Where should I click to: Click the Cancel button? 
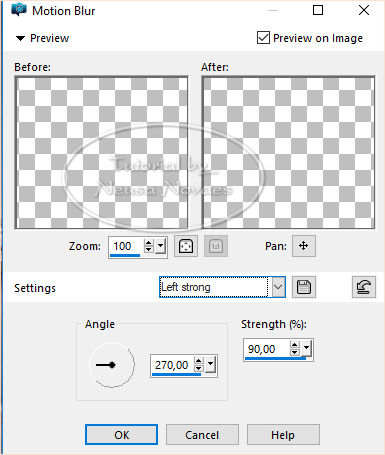pyautogui.click(x=202, y=435)
